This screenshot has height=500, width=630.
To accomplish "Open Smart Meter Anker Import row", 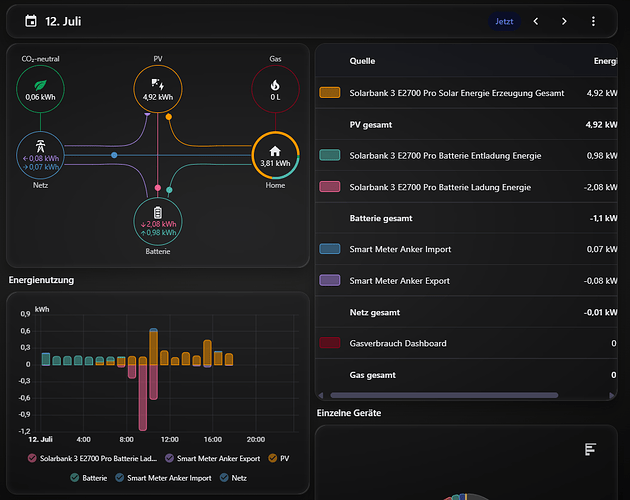I will (x=466, y=249).
